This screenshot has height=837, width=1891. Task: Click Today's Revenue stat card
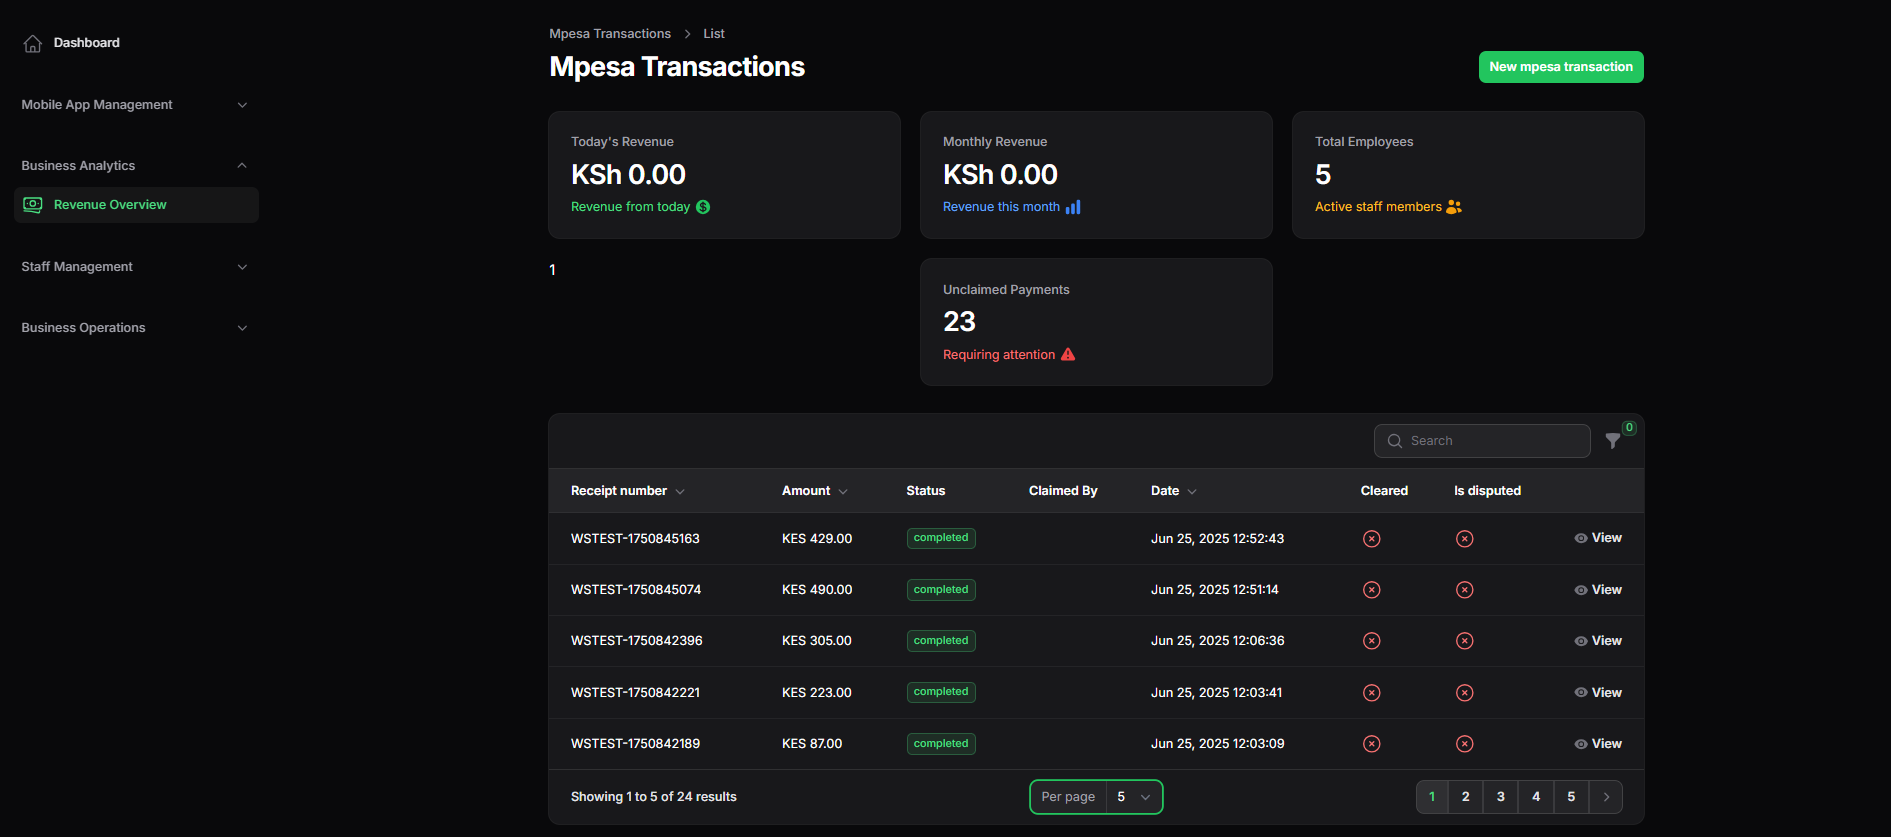[x=724, y=175]
